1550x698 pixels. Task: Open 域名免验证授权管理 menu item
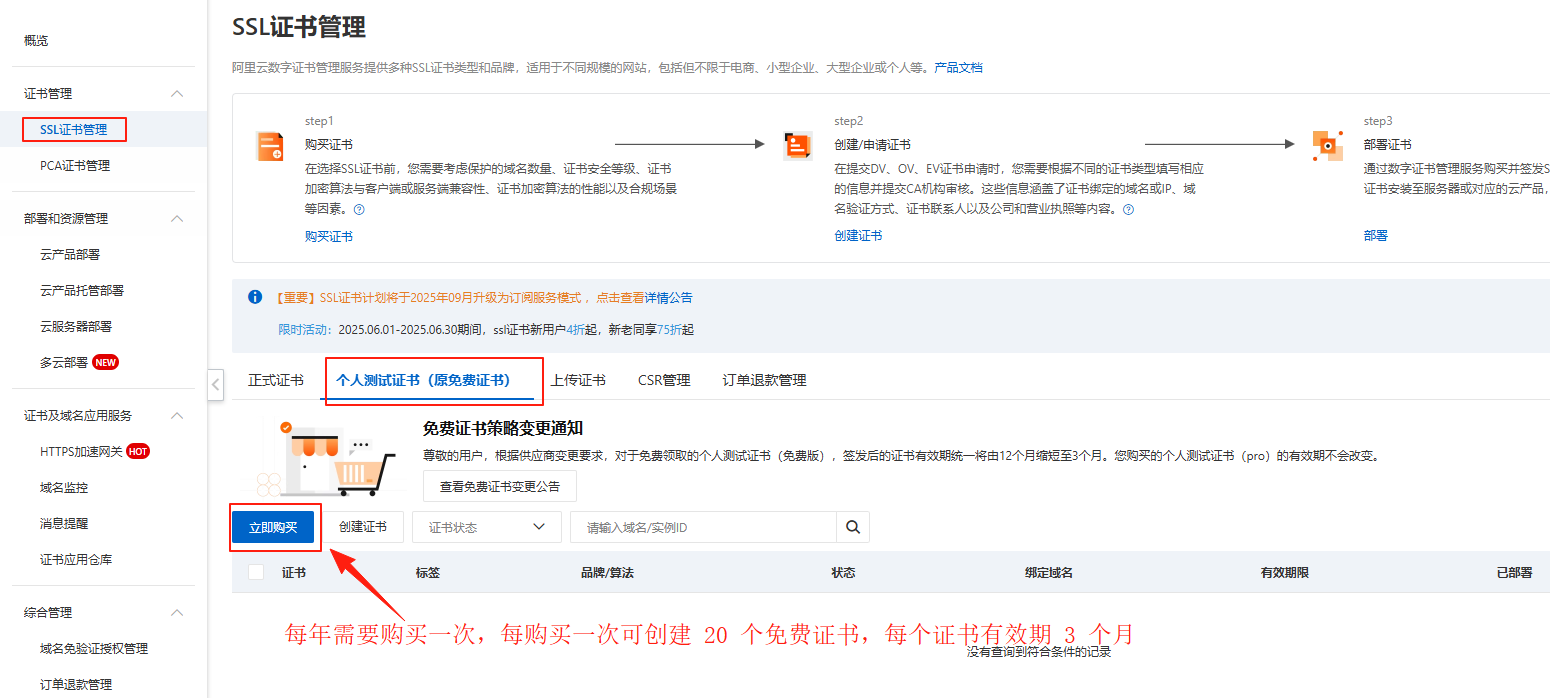tap(94, 649)
